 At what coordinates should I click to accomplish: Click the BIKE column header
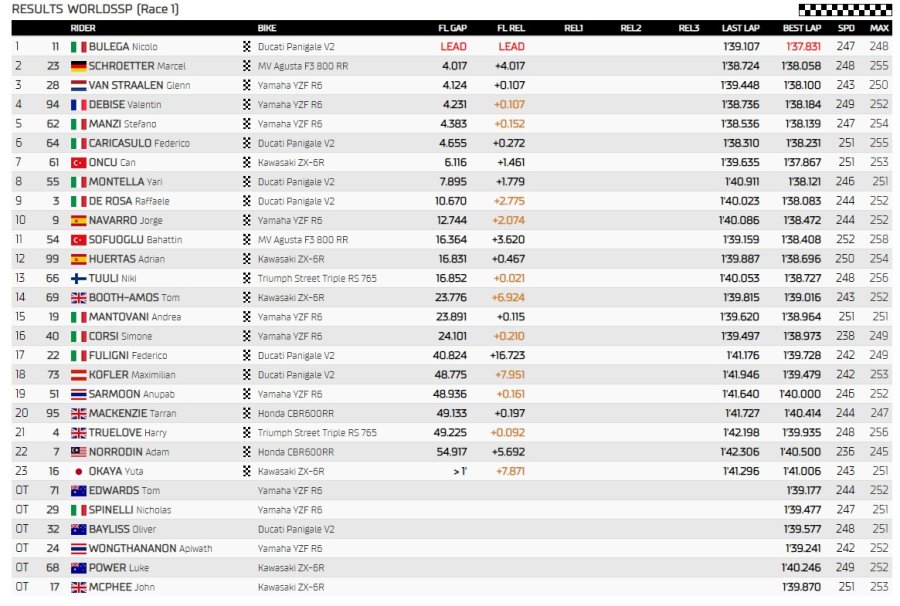tap(267, 28)
